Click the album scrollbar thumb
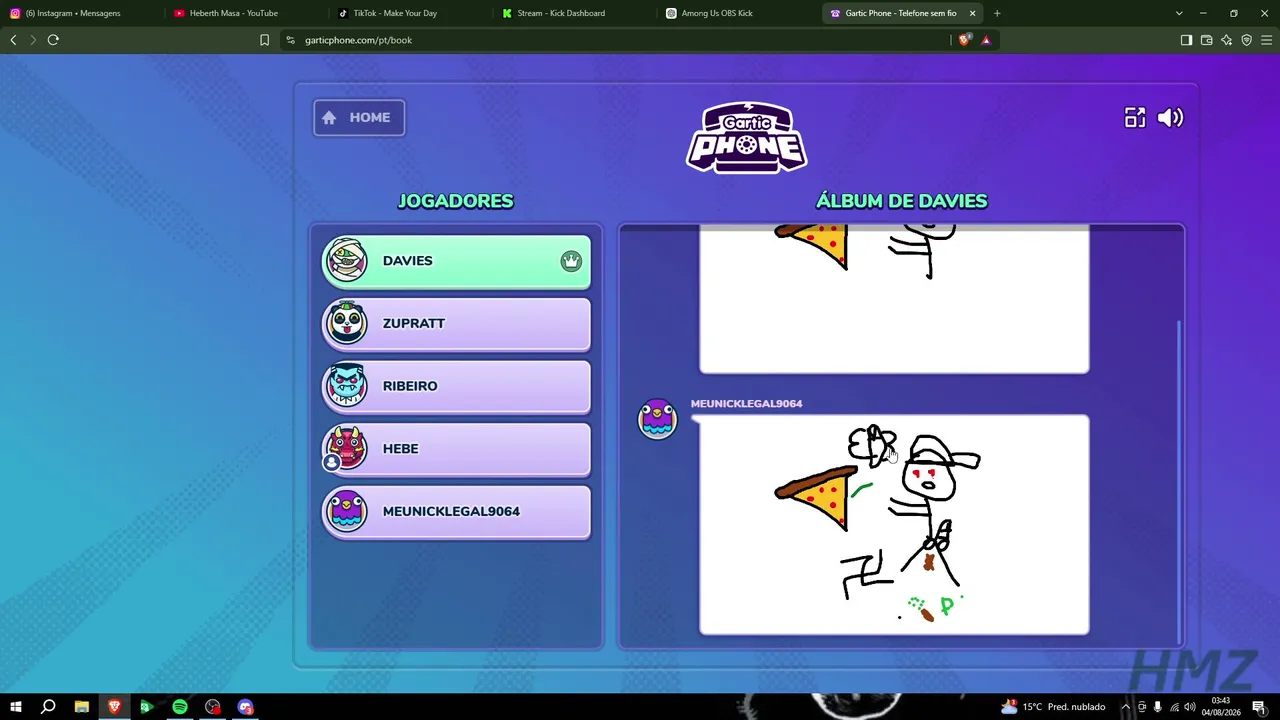Screen dimensions: 1280x720 tap(1180, 480)
